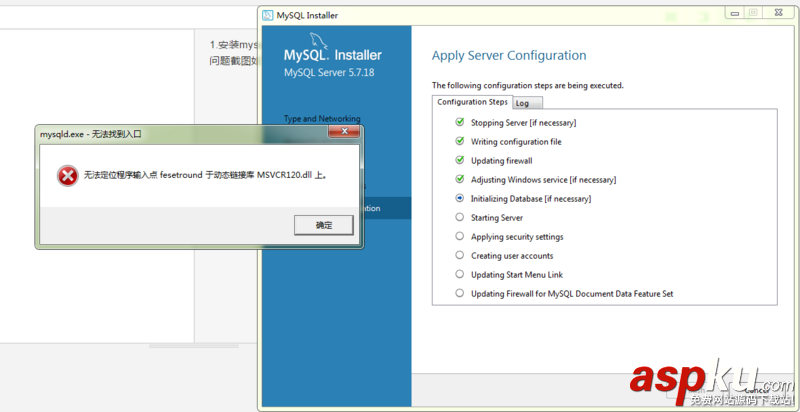
Task: Click the Adjusting Windows service text
Action: pyautogui.click(x=543, y=180)
